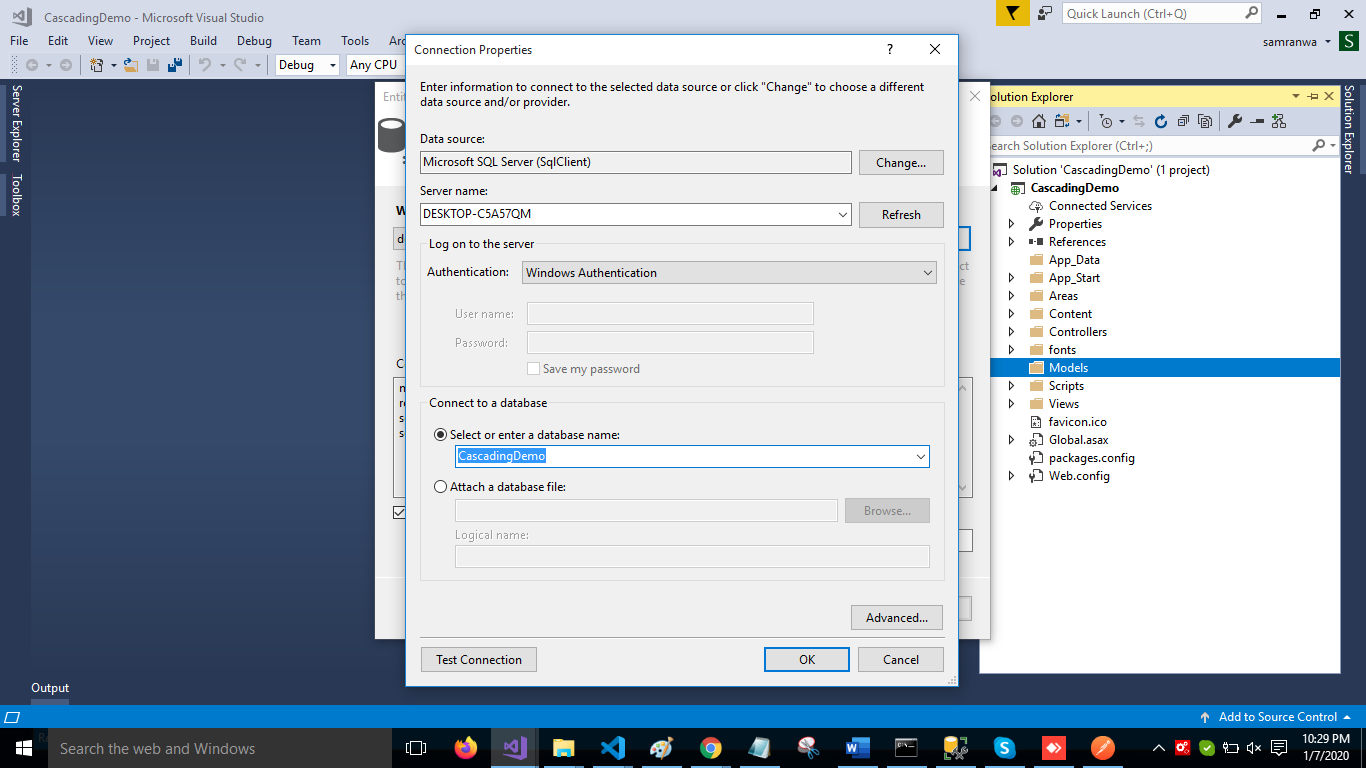Click the Open File toolbar icon
The height and width of the screenshot is (768, 1366).
tap(130, 65)
